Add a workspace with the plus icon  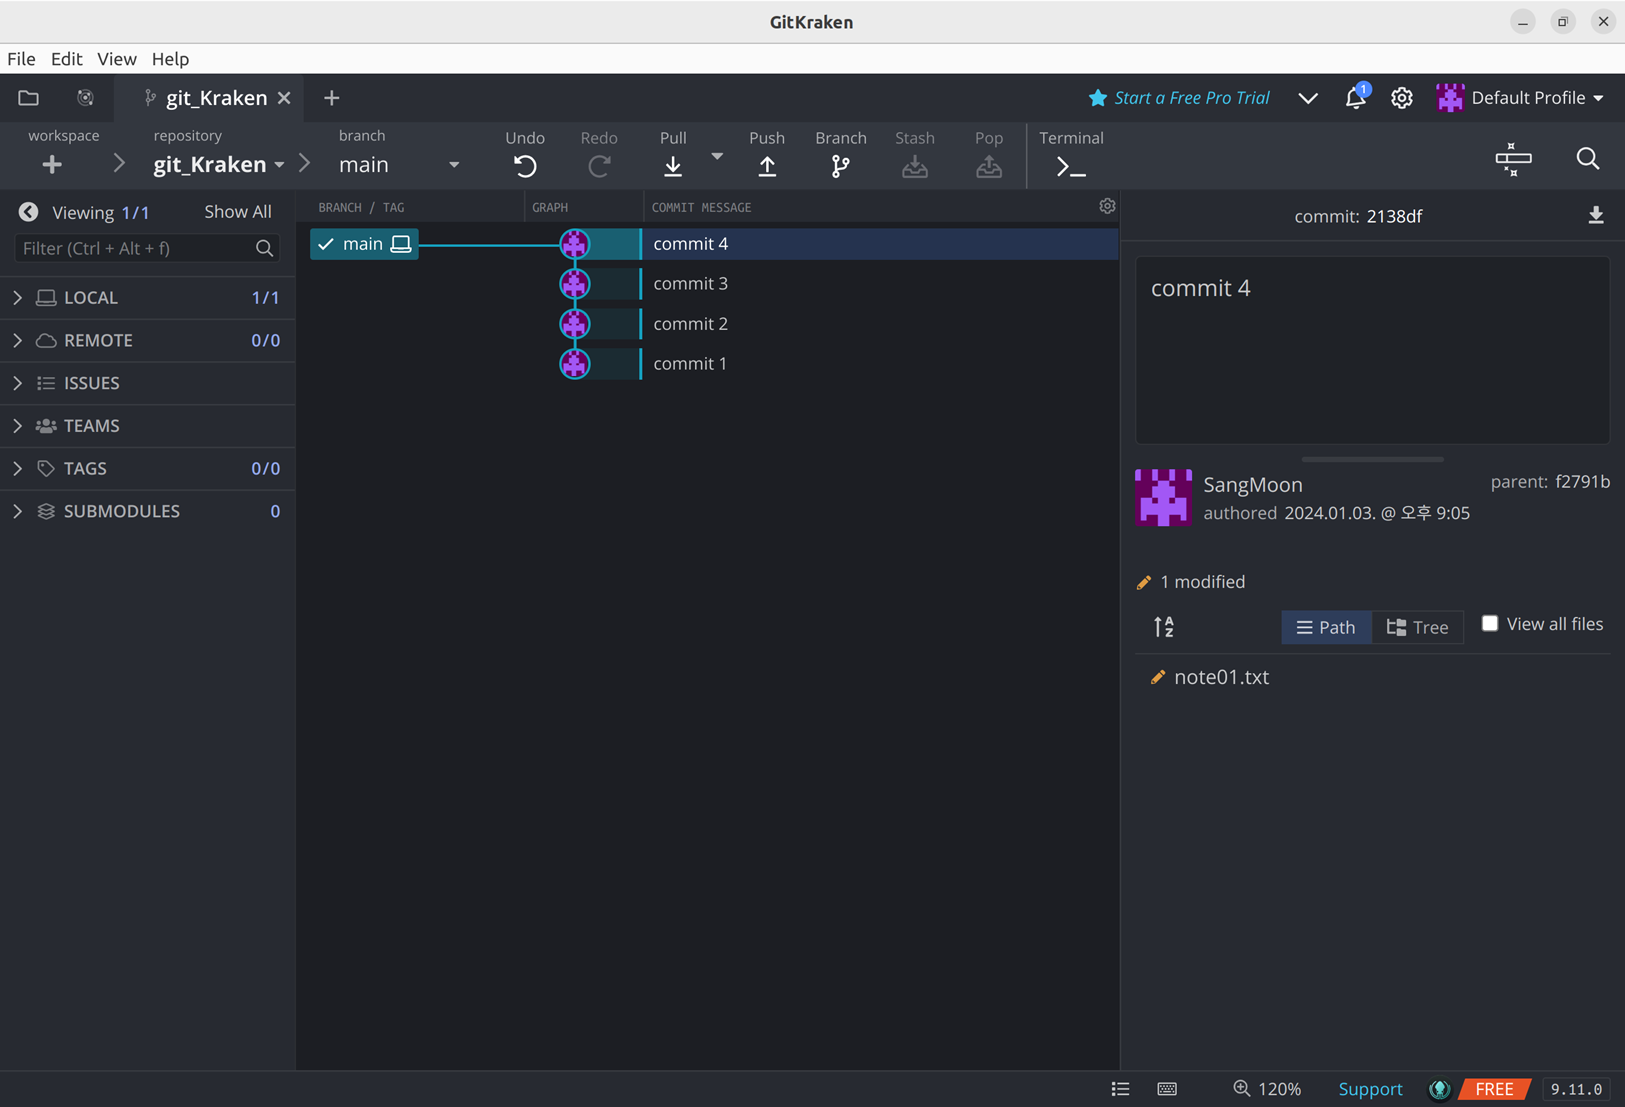[x=52, y=164]
